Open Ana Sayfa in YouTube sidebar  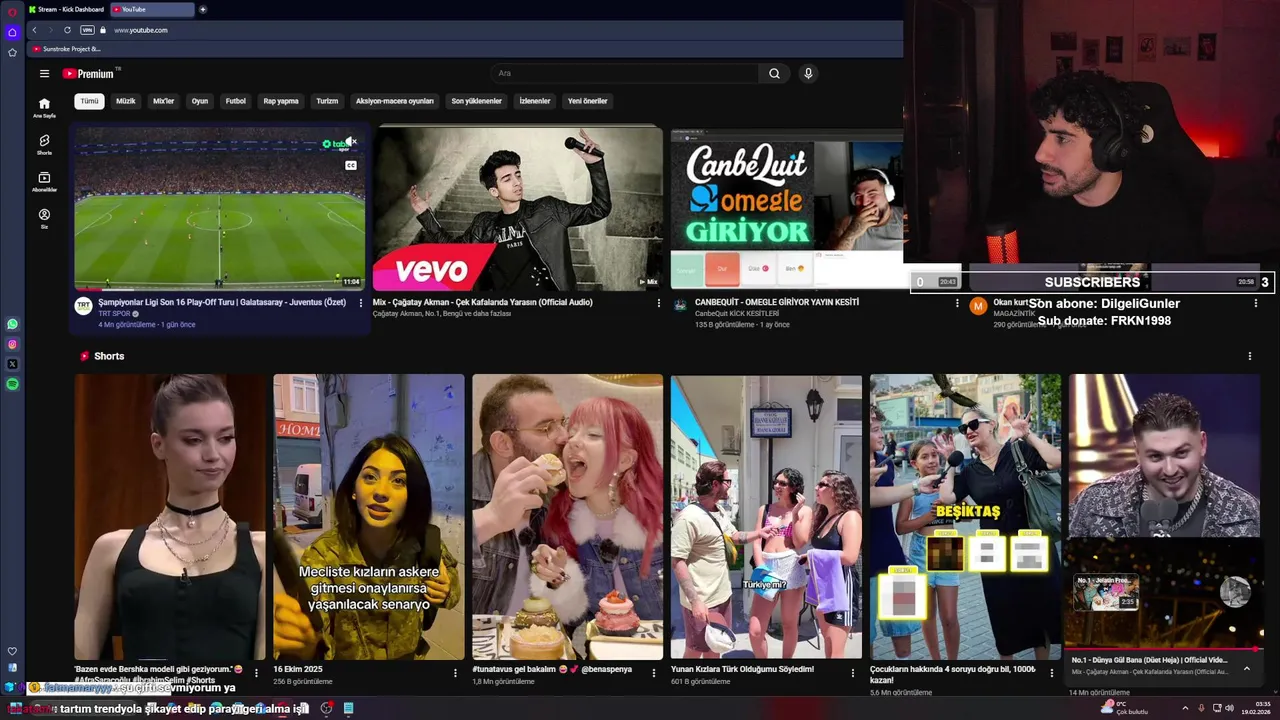click(44, 108)
